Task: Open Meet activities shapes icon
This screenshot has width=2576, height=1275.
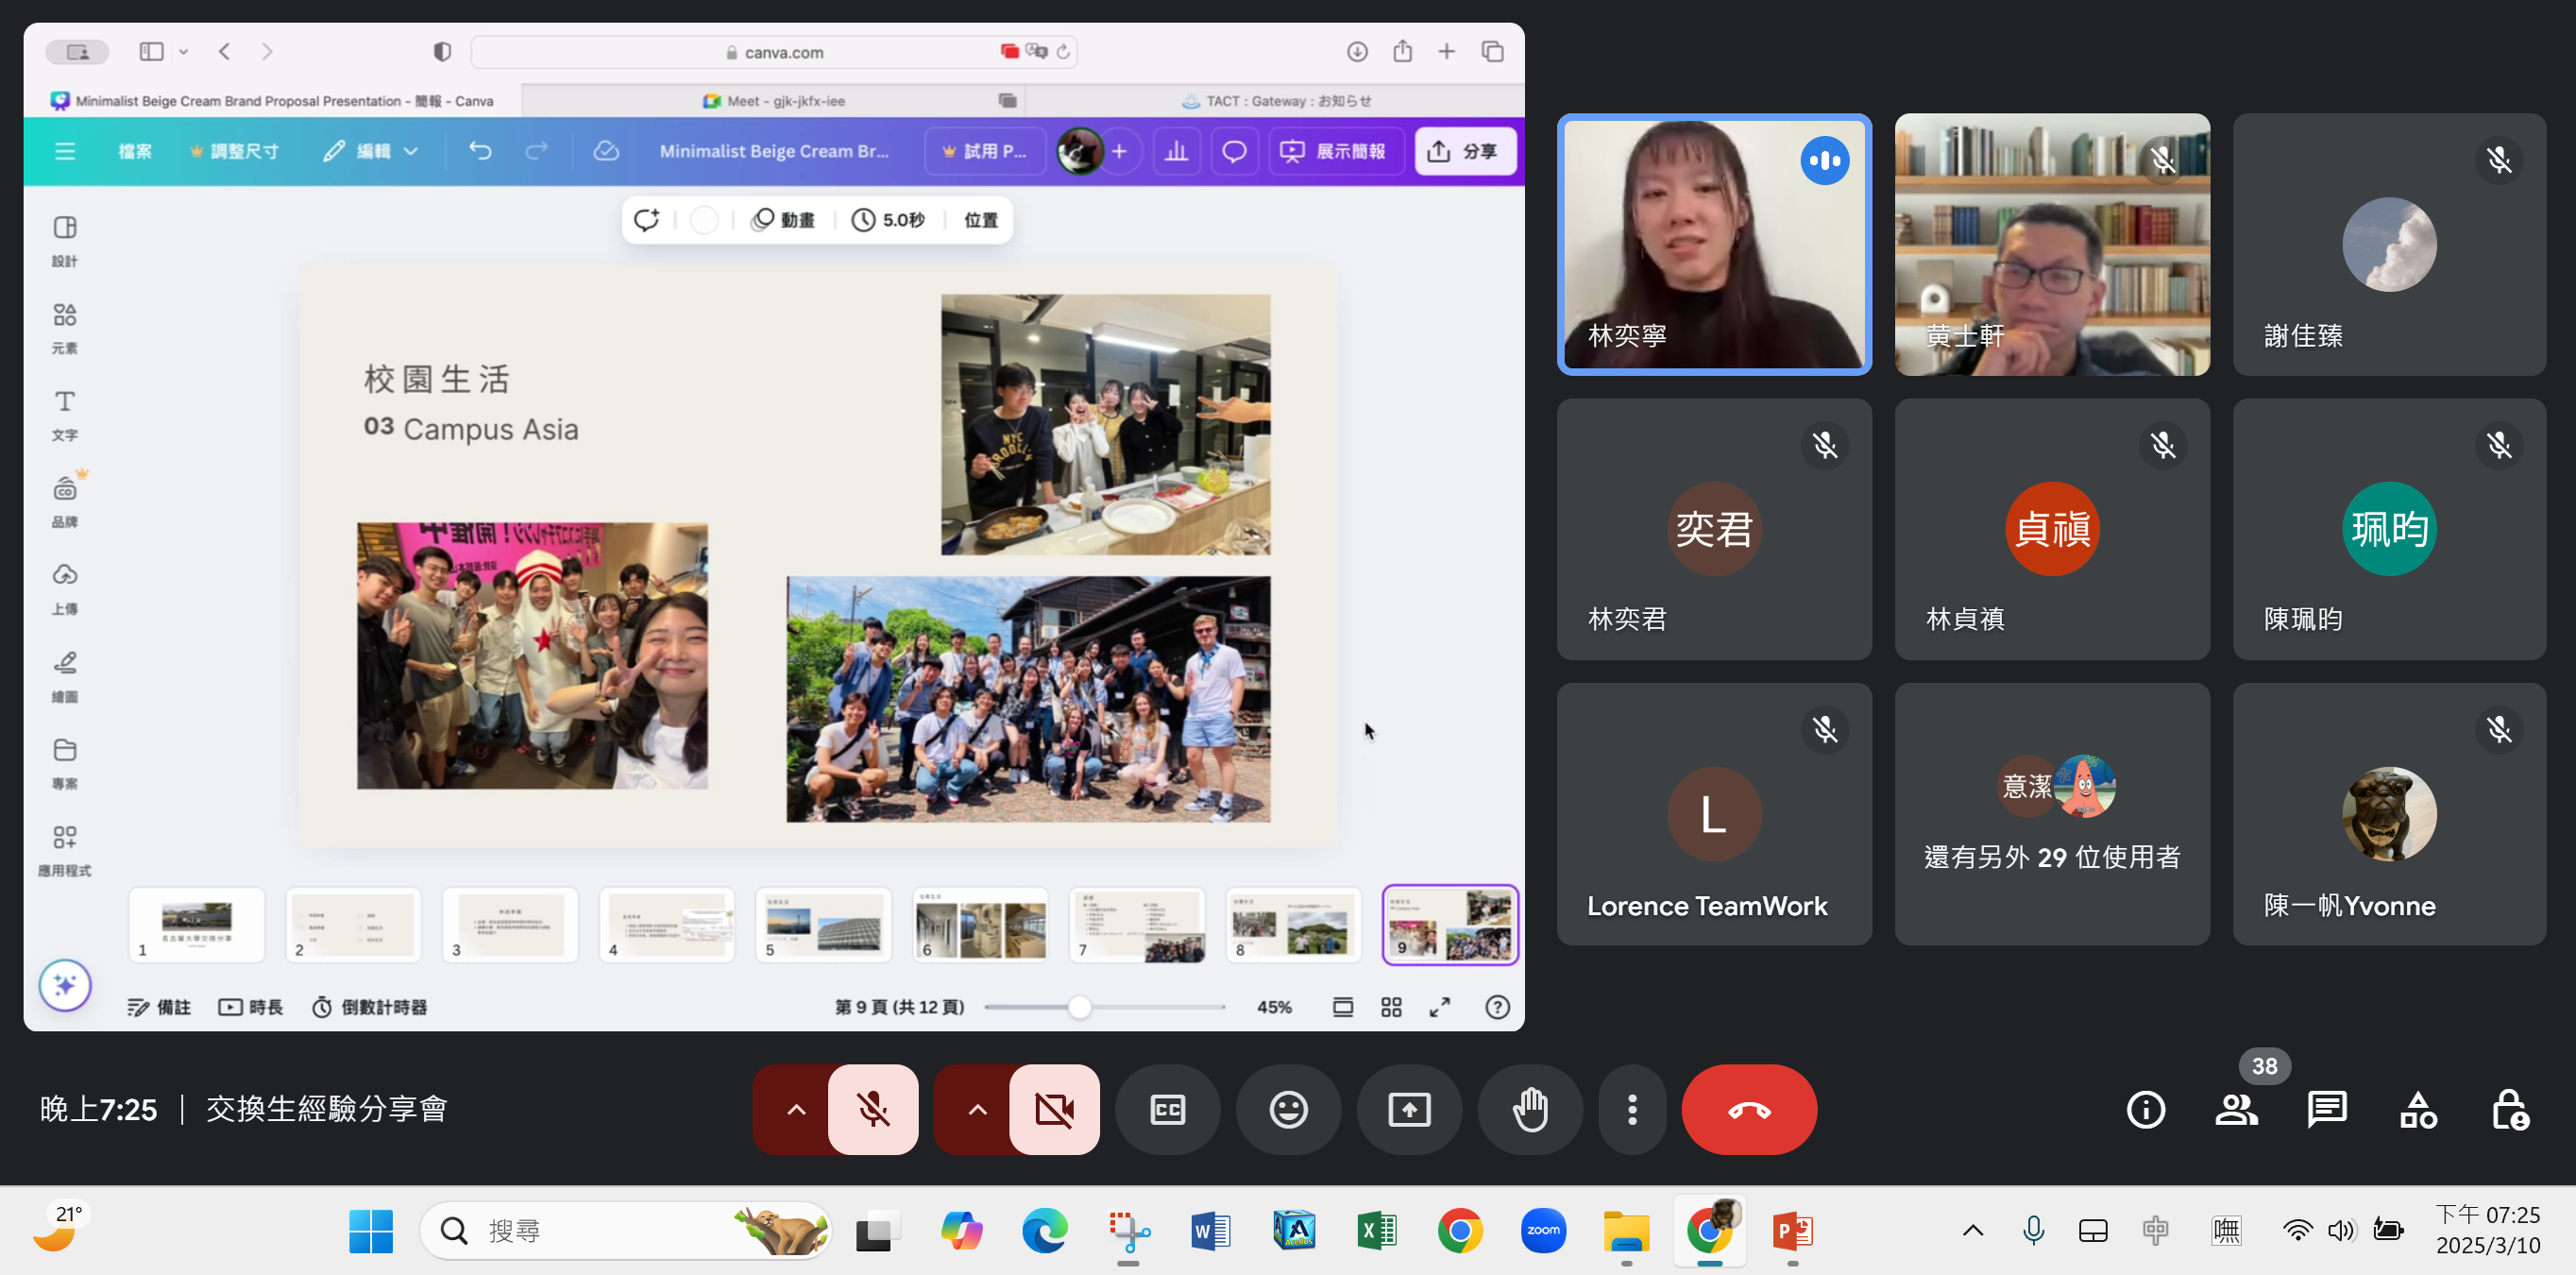Action: pyautogui.click(x=2418, y=1110)
